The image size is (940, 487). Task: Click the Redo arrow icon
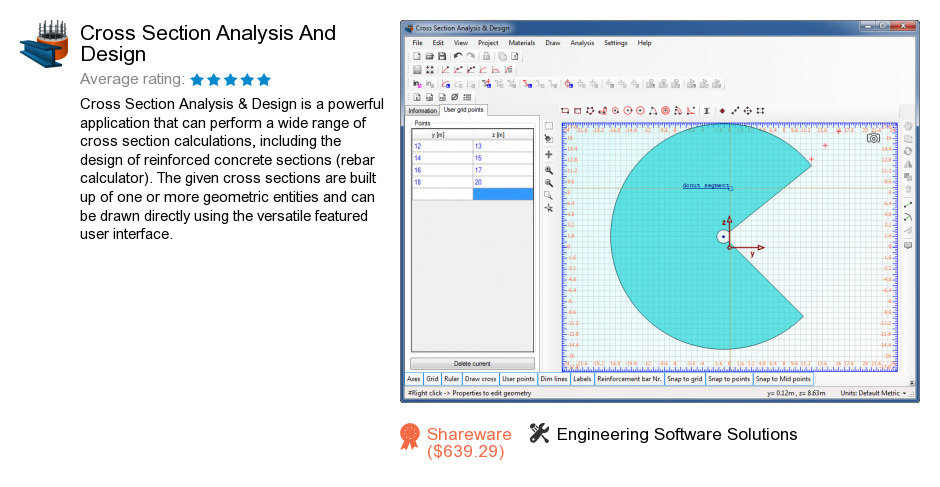(x=471, y=56)
